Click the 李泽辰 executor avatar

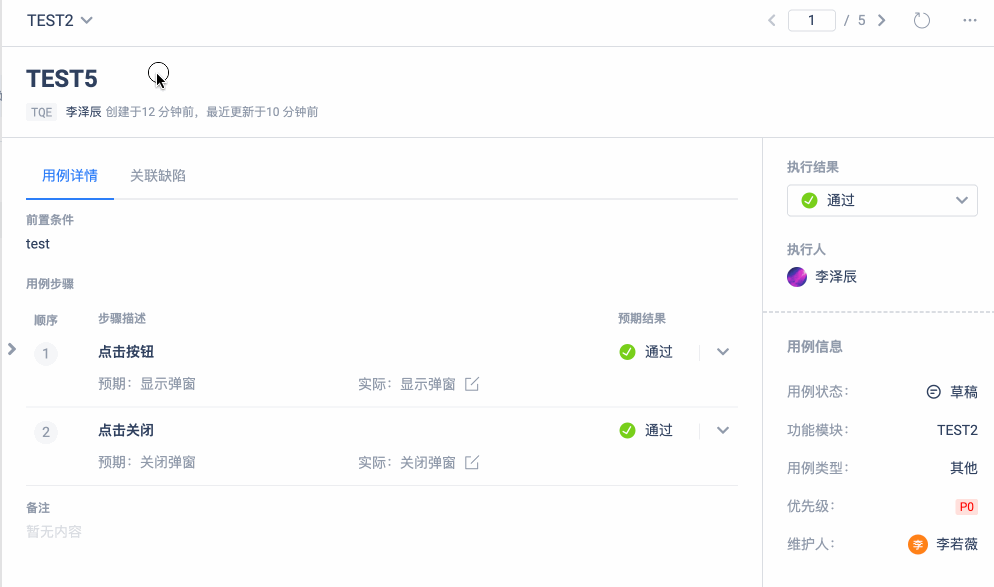797,277
